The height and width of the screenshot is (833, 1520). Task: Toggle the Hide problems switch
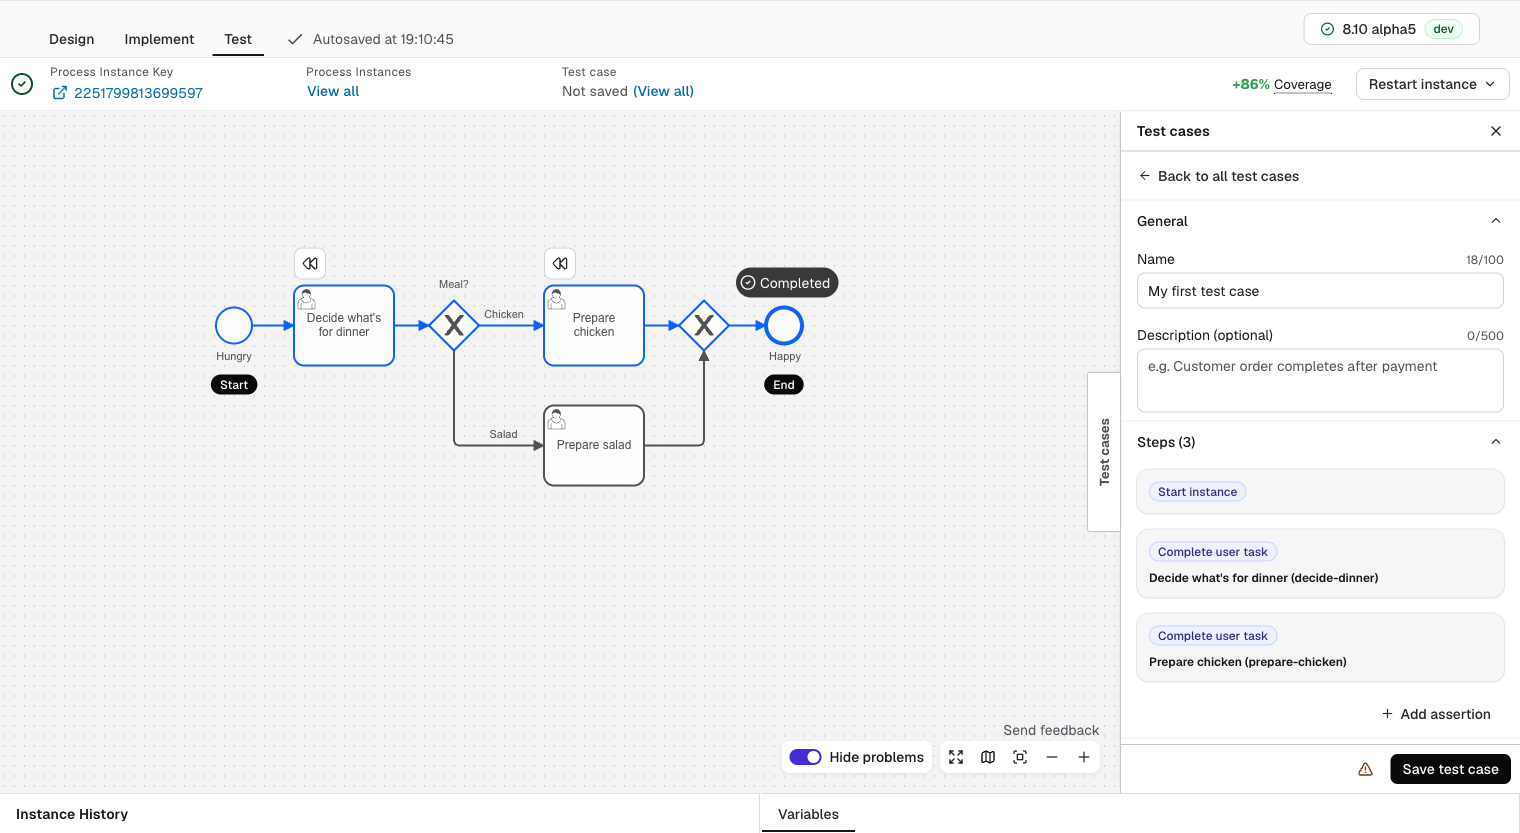[x=805, y=757]
